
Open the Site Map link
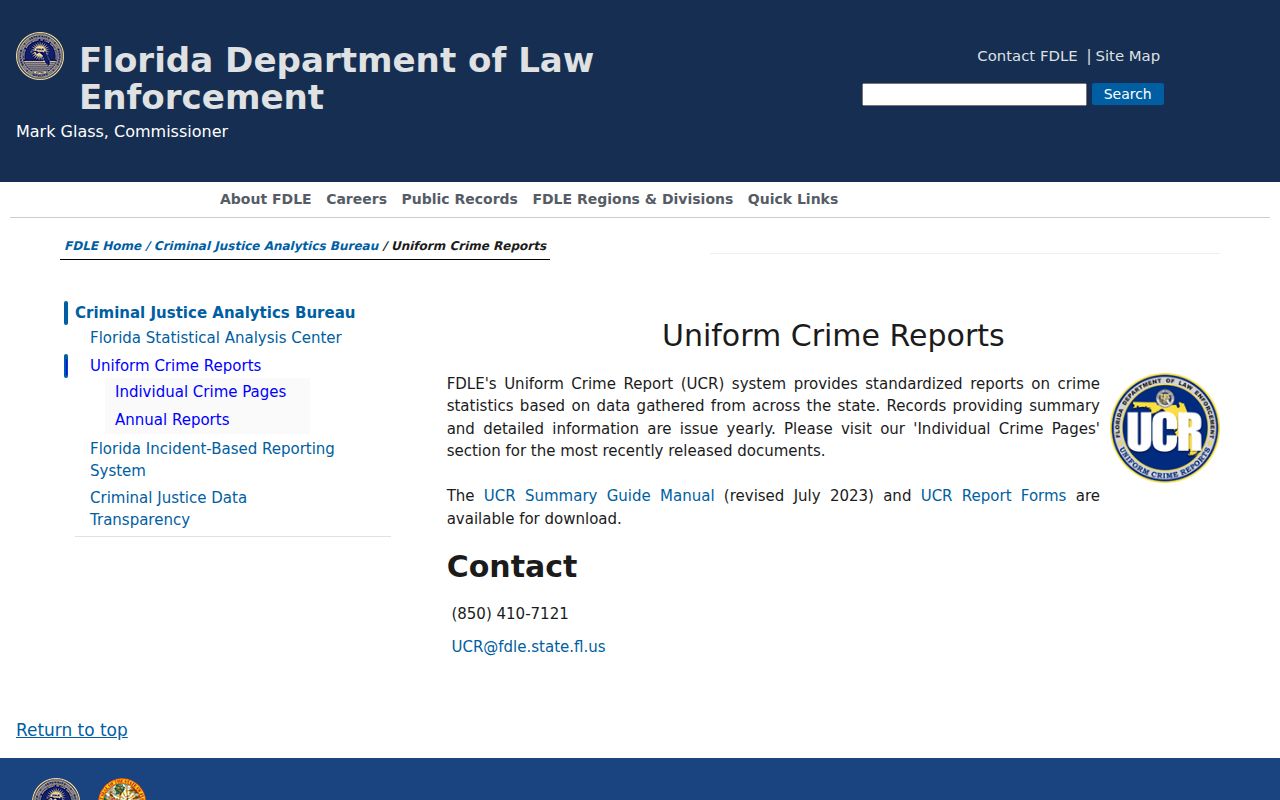click(x=1128, y=56)
